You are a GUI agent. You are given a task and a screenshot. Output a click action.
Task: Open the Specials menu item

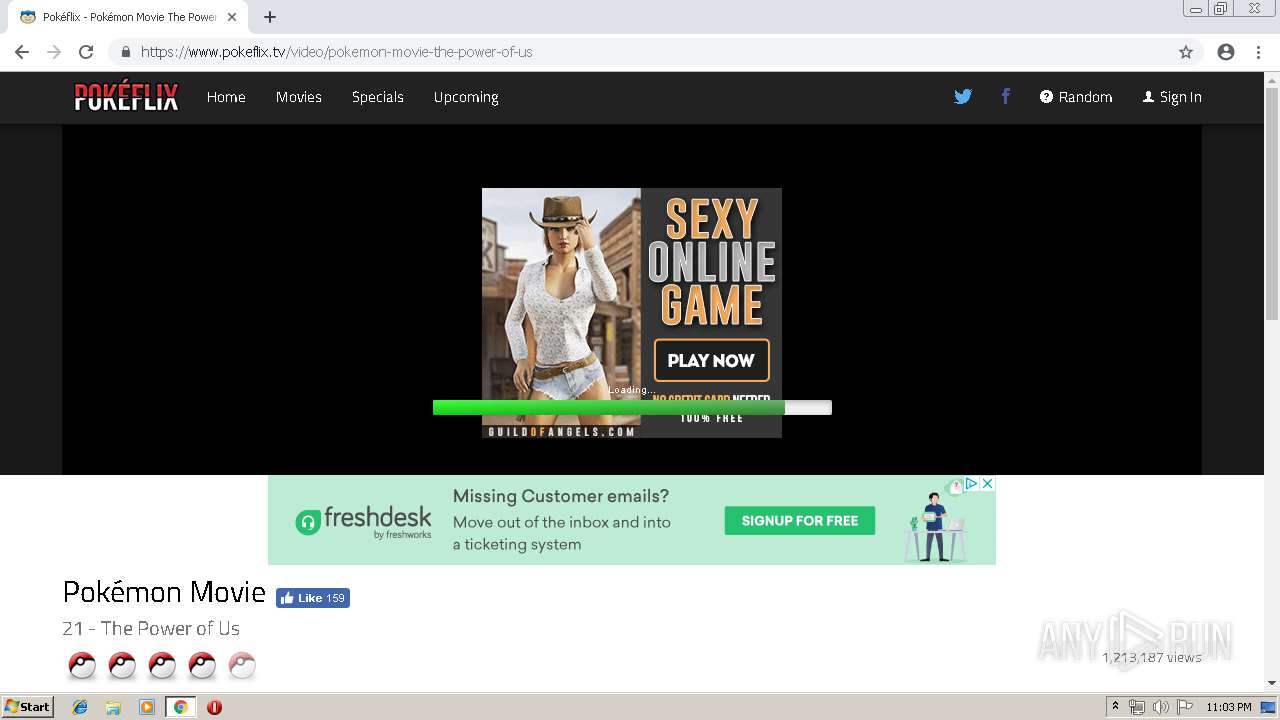(378, 97)
